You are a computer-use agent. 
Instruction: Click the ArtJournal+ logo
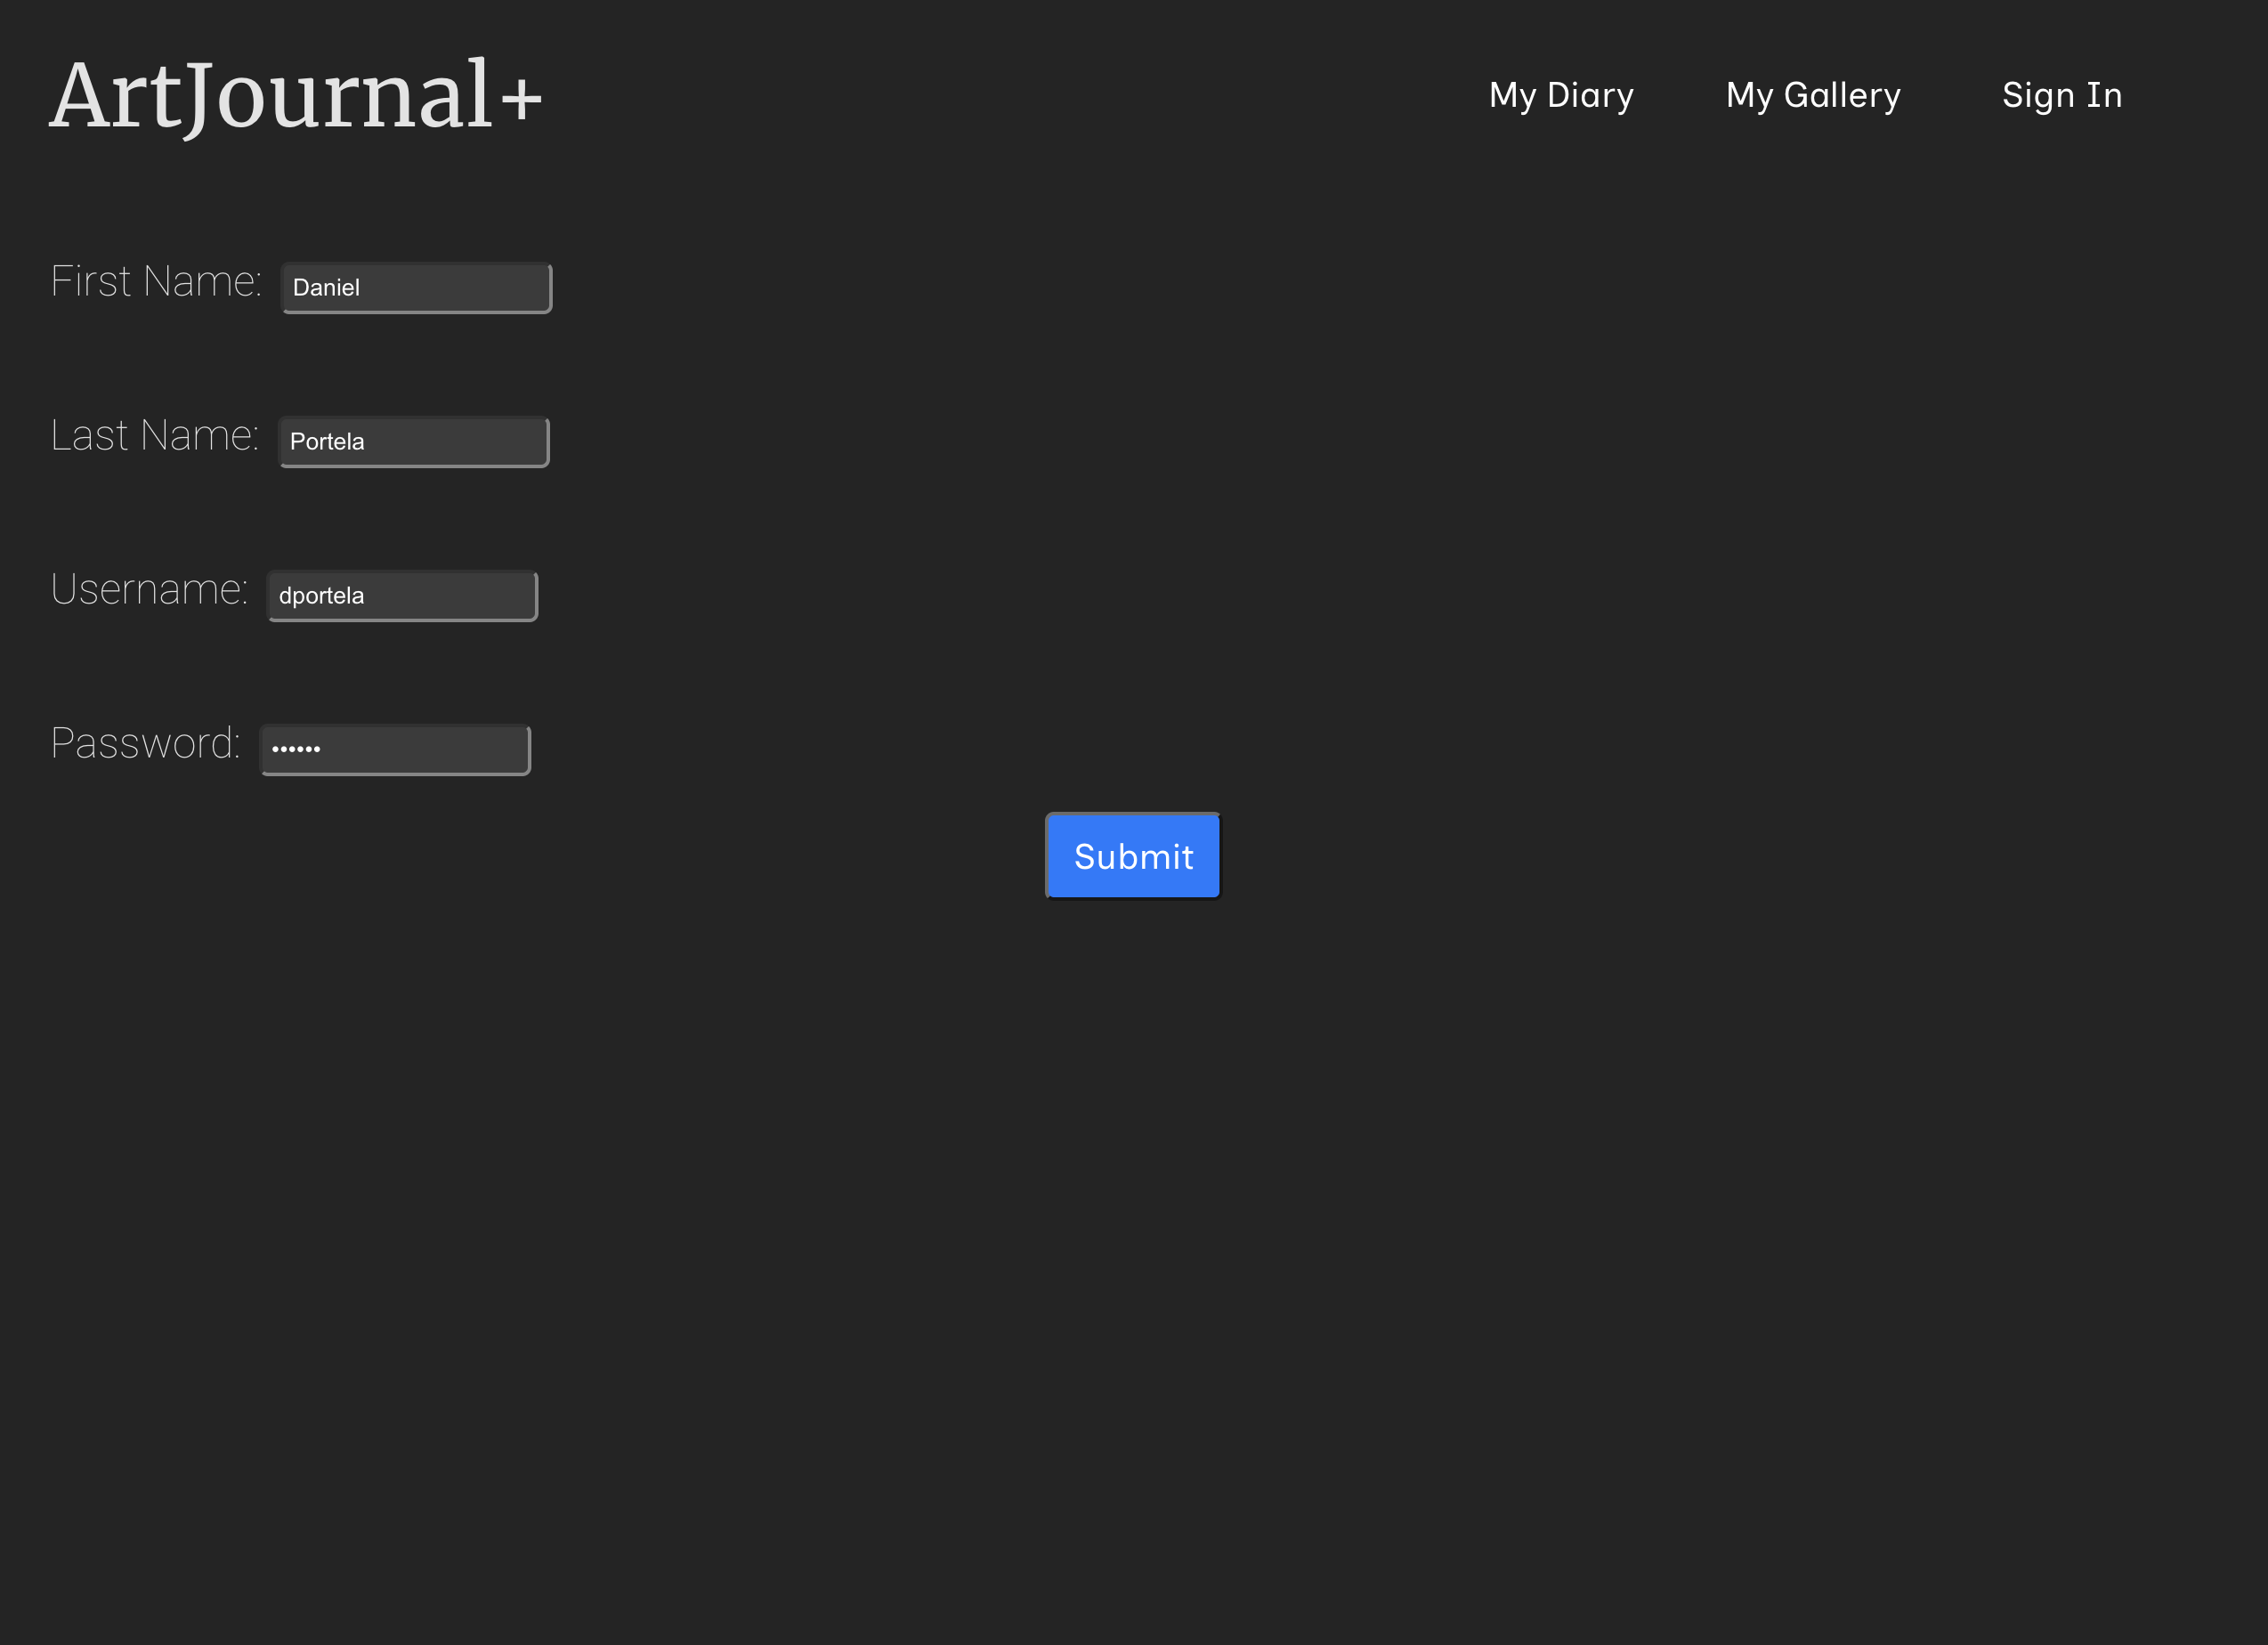(295, 96)
